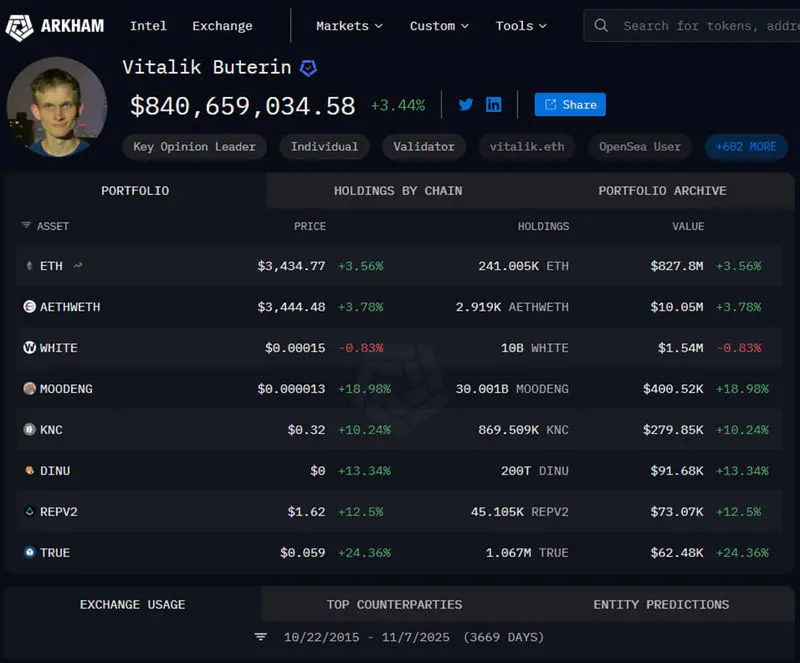The height and width of the screenshot is (663, 800).
Task: Switch to Holdings By Chain tab
Action: click(398, 191)
